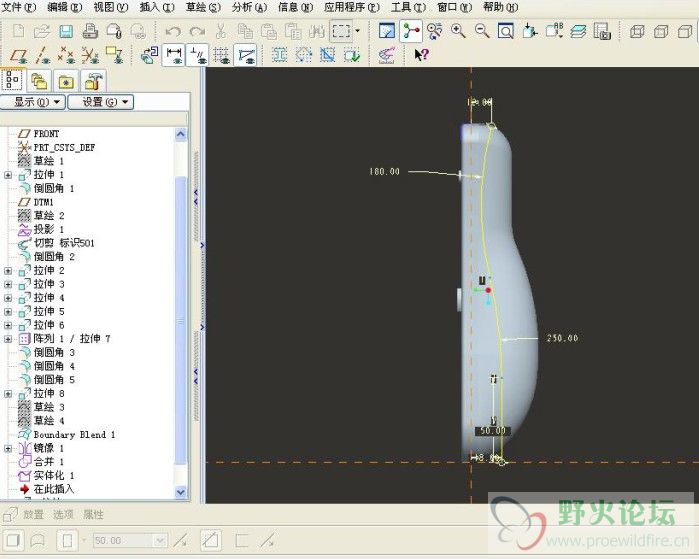699x559 pixels.
Task: Open the 草绘 menu
Action: [x=203, y=7]
